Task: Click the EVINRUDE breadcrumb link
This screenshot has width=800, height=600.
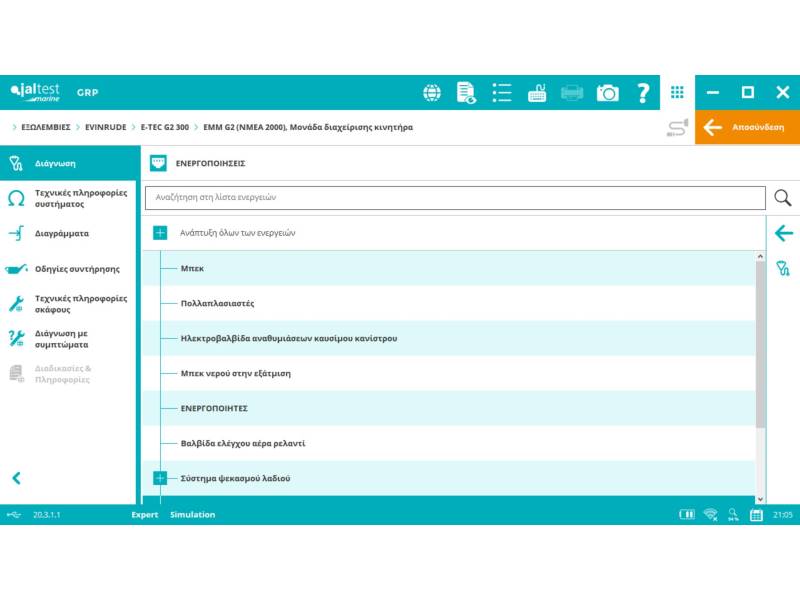Action: [x=106, y=127]
